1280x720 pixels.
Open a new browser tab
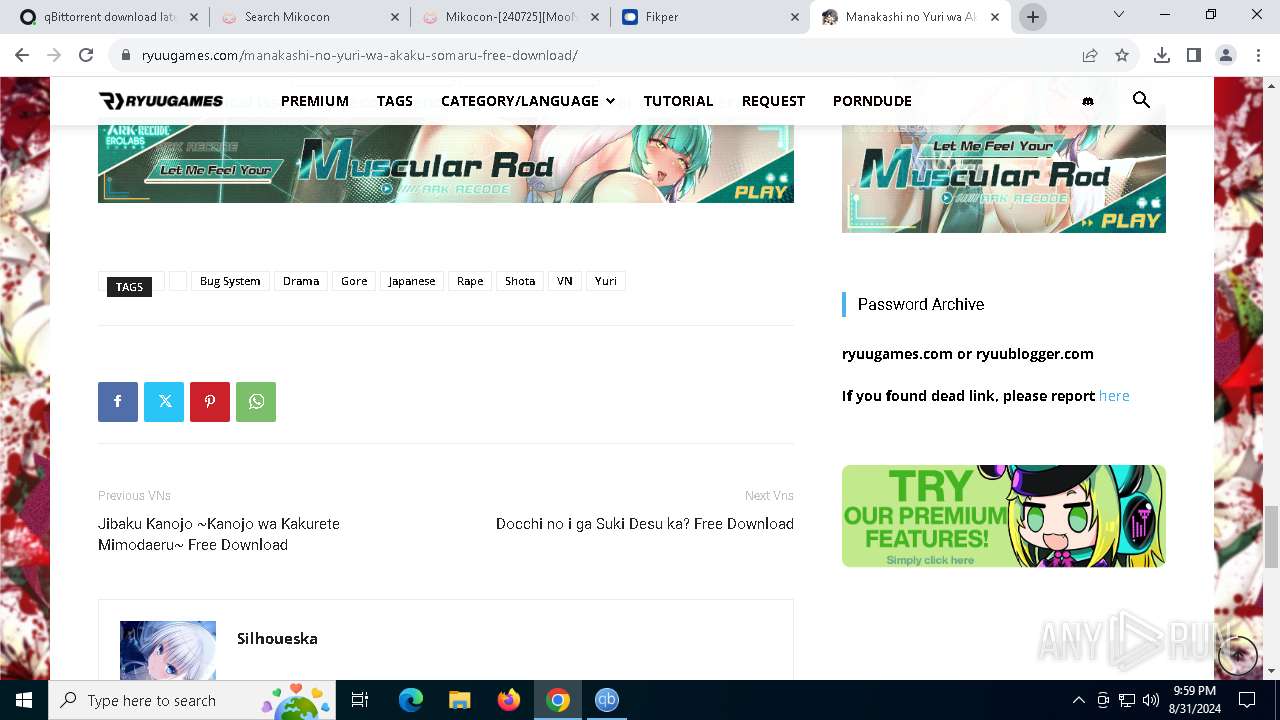[1033, 17]
